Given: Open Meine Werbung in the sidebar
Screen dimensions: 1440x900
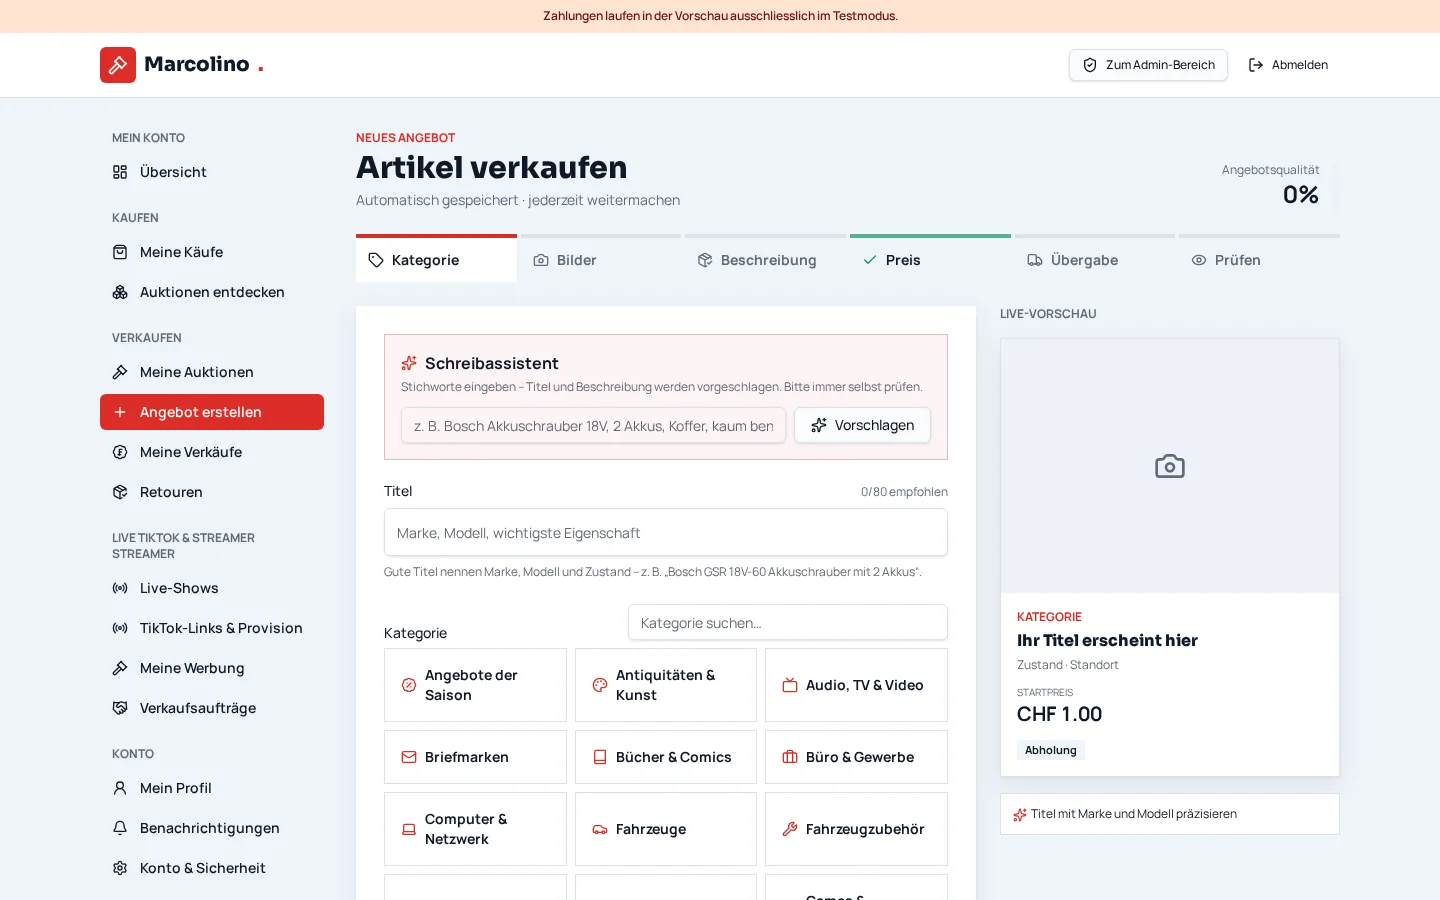Looking at the screenshot, I should [x=212, y=668].
